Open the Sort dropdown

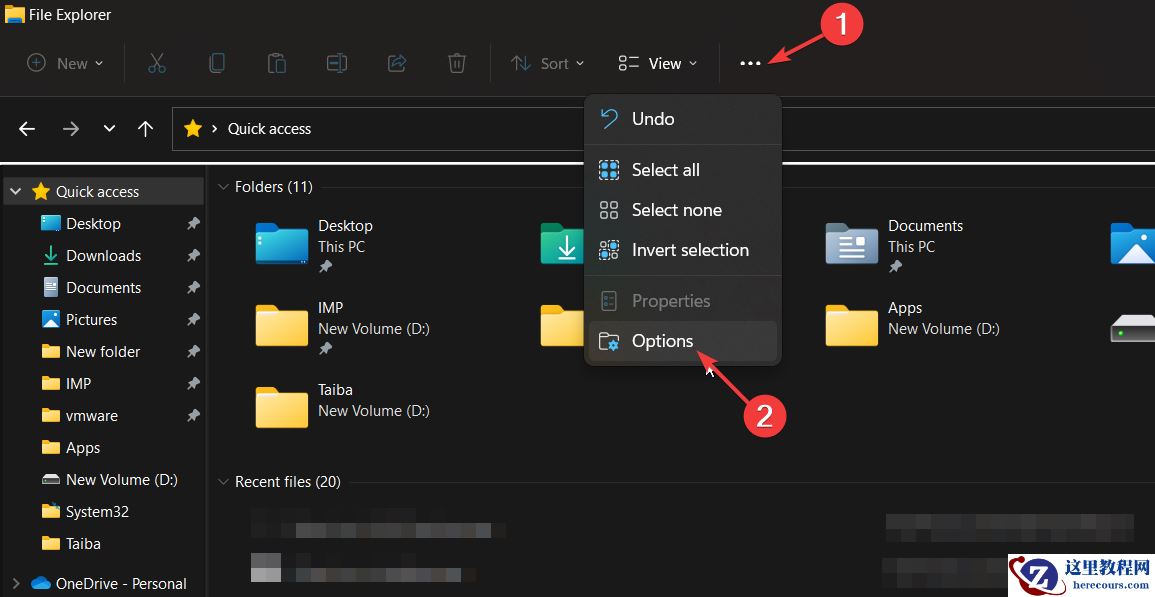[x=547, y=63]
